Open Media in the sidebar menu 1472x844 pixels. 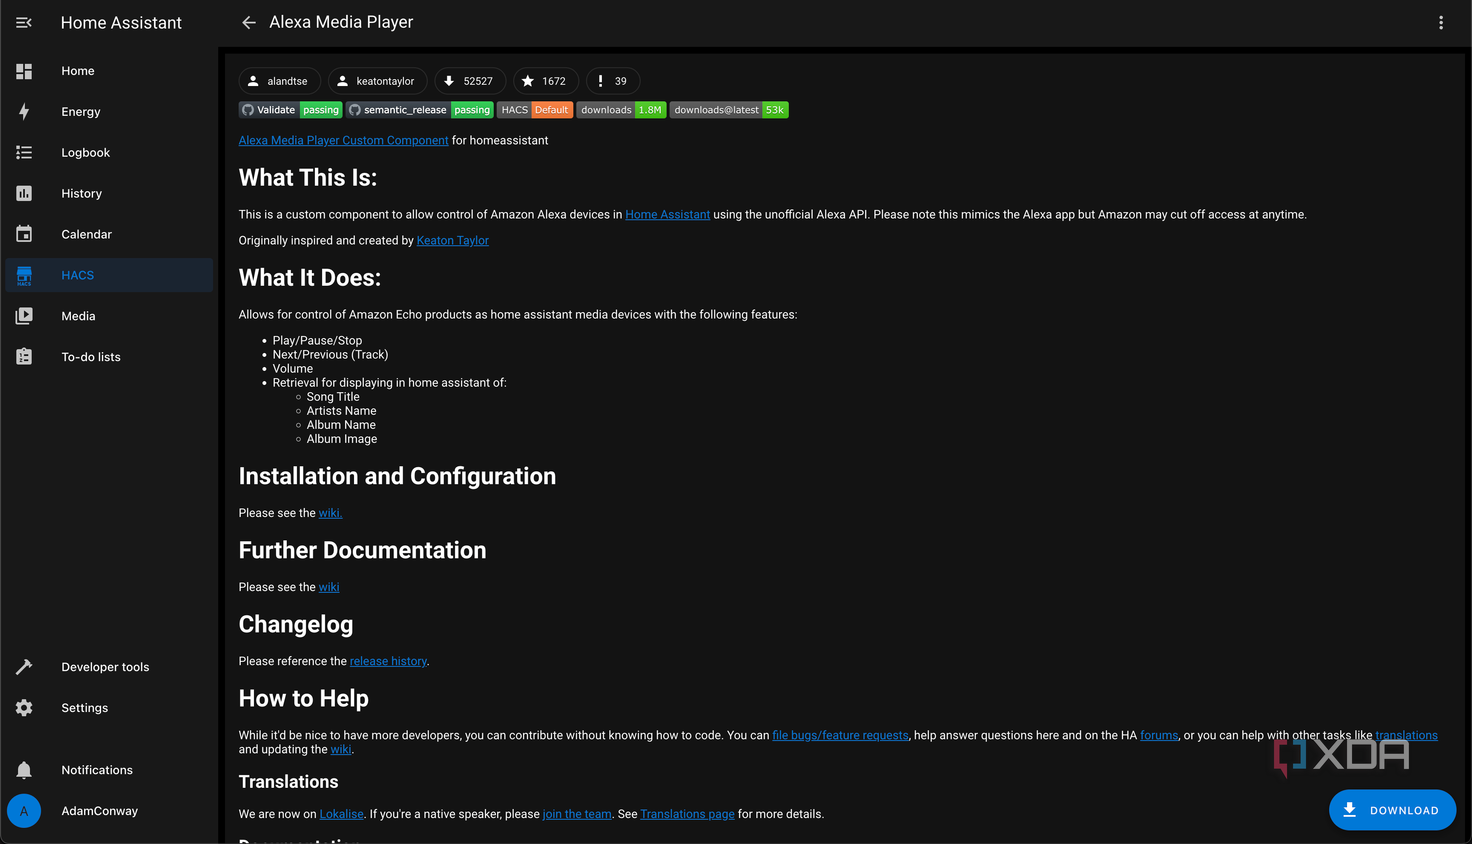pyautogui.click(x=109, y=316)
